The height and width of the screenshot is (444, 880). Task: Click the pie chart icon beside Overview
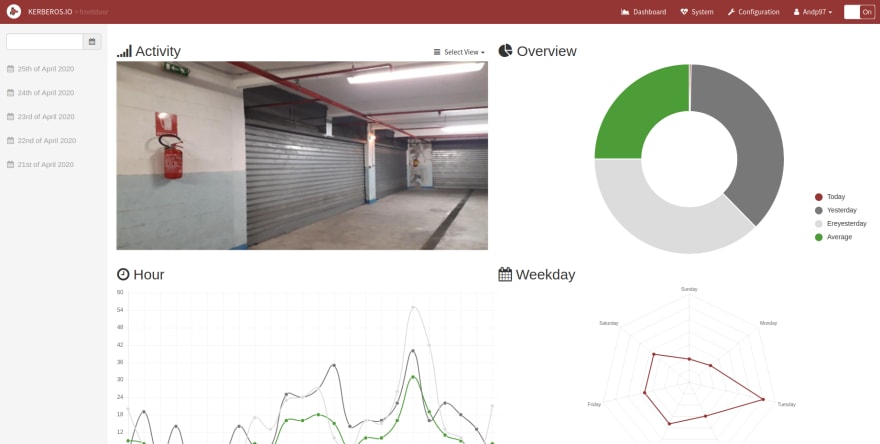(505, 51)
